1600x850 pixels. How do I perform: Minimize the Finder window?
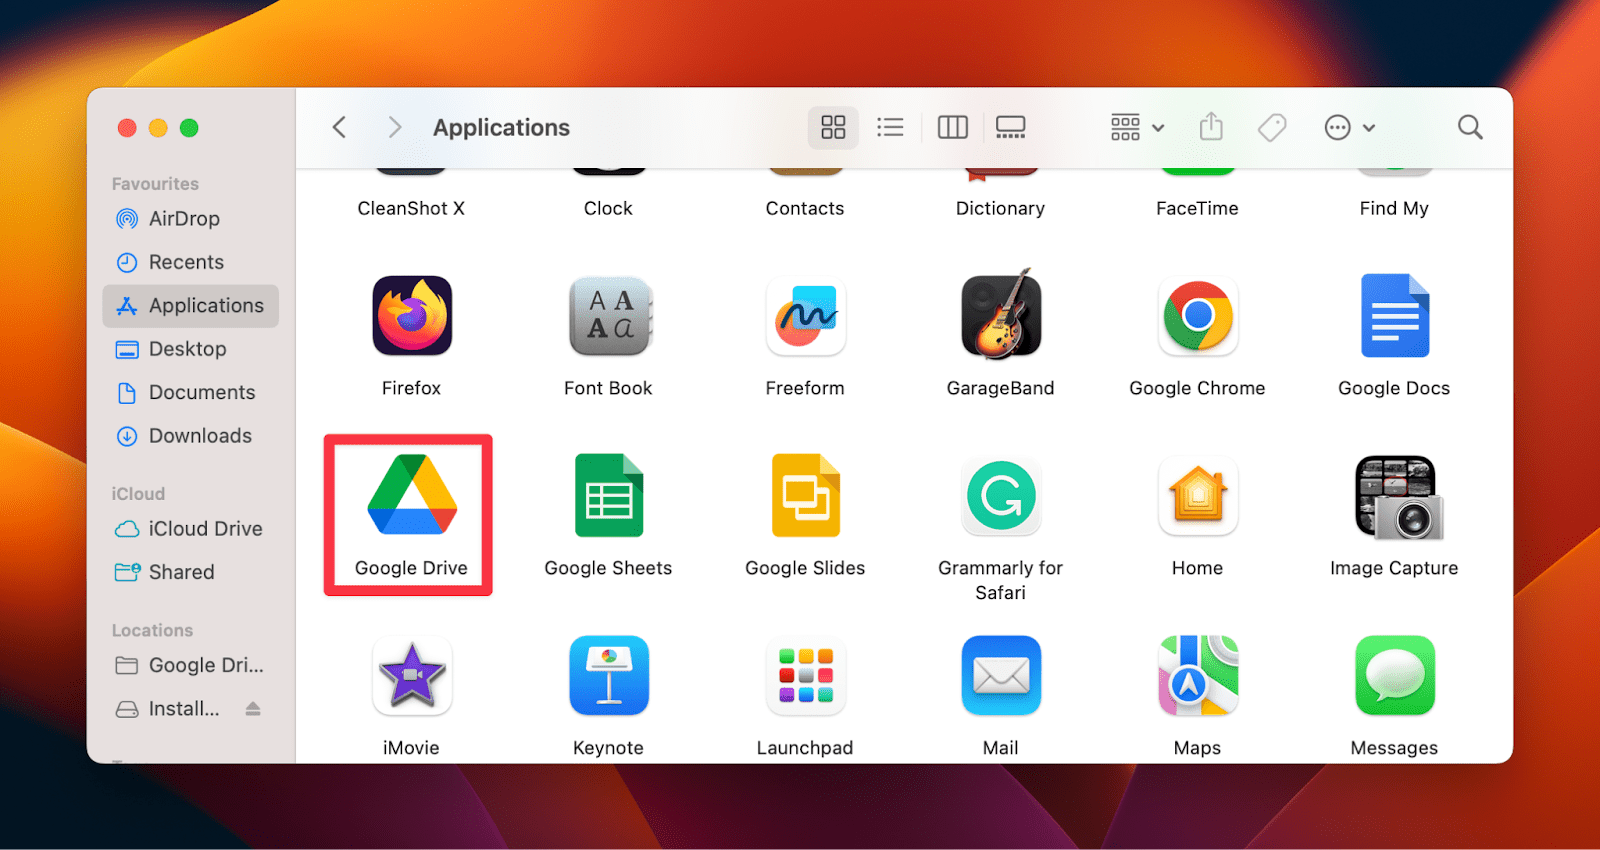158,128
